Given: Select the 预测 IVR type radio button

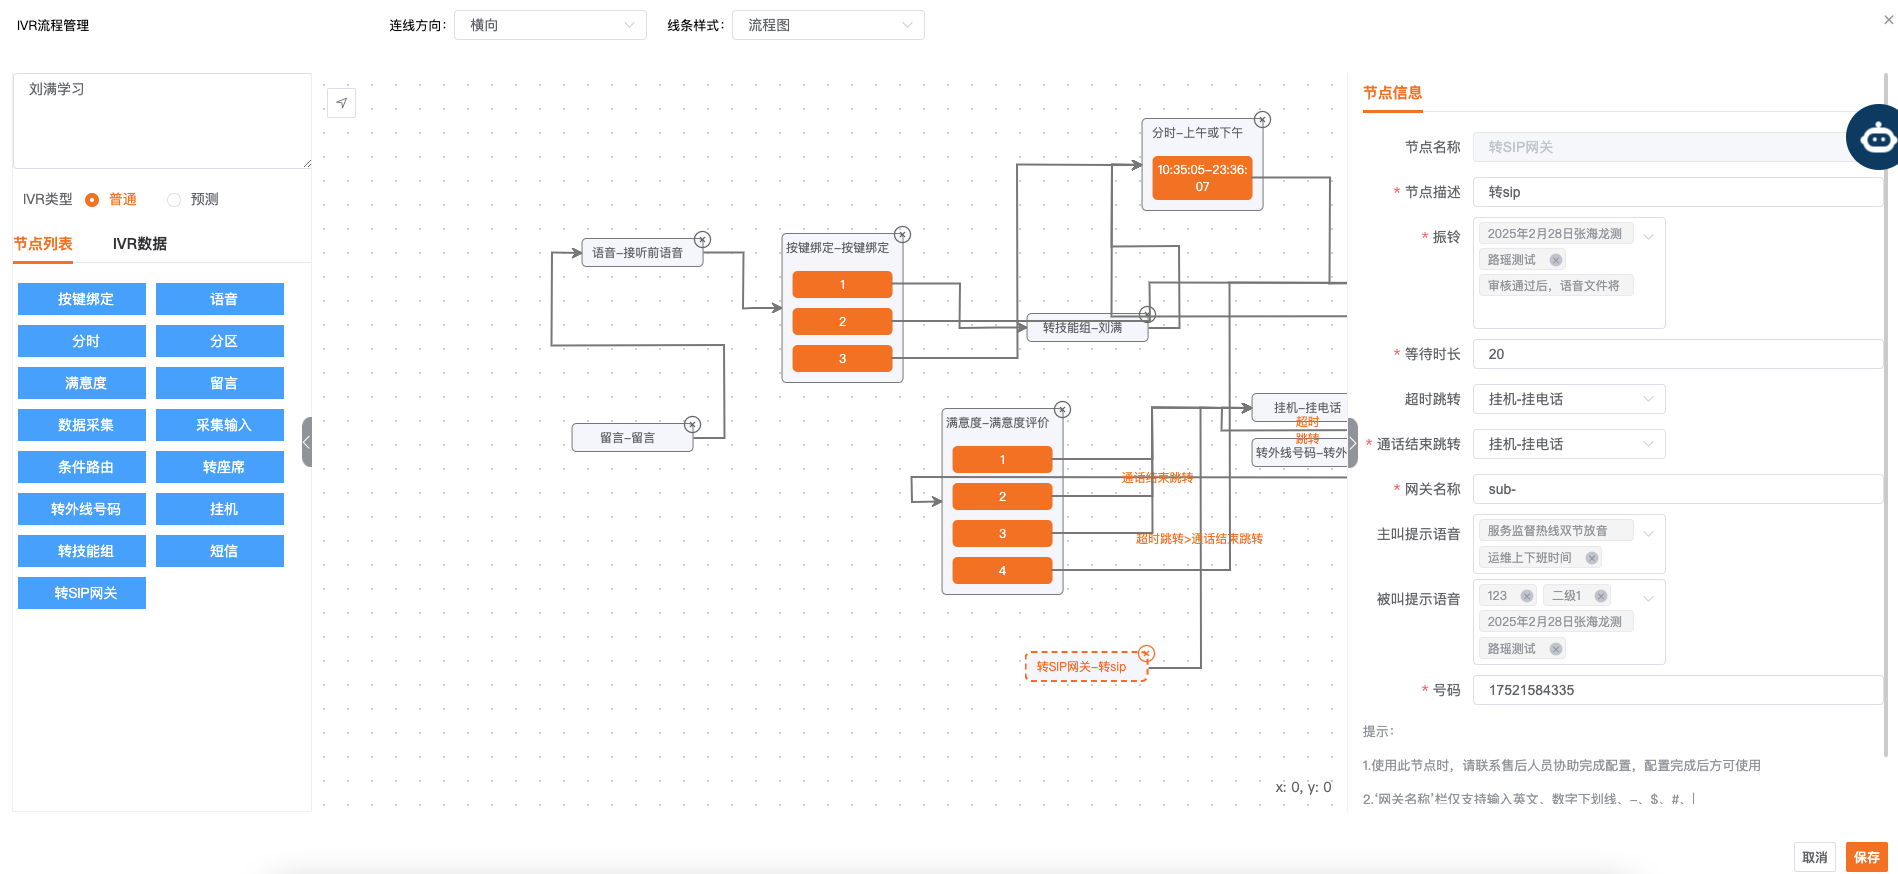Looking at the screenshot, I should [174, 200].
